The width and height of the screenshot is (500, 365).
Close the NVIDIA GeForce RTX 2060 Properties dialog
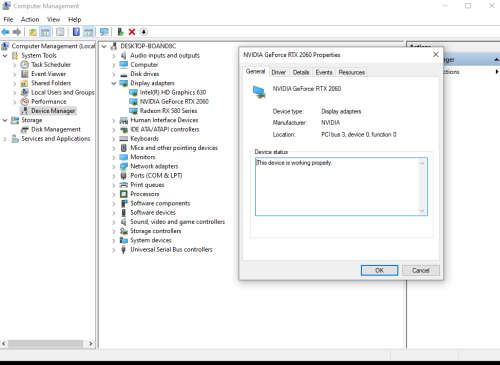pyautogui.click(x=436, y=54)
